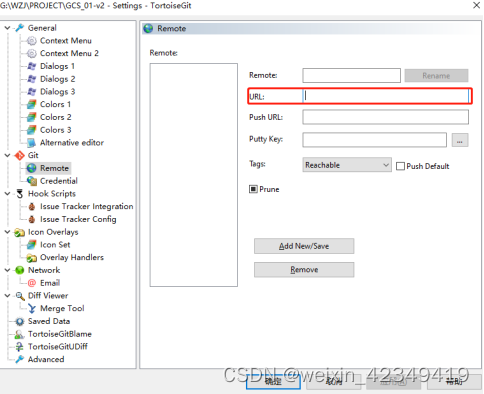Collapse the Network tree node
484x394 pixels.
point(7,270)
